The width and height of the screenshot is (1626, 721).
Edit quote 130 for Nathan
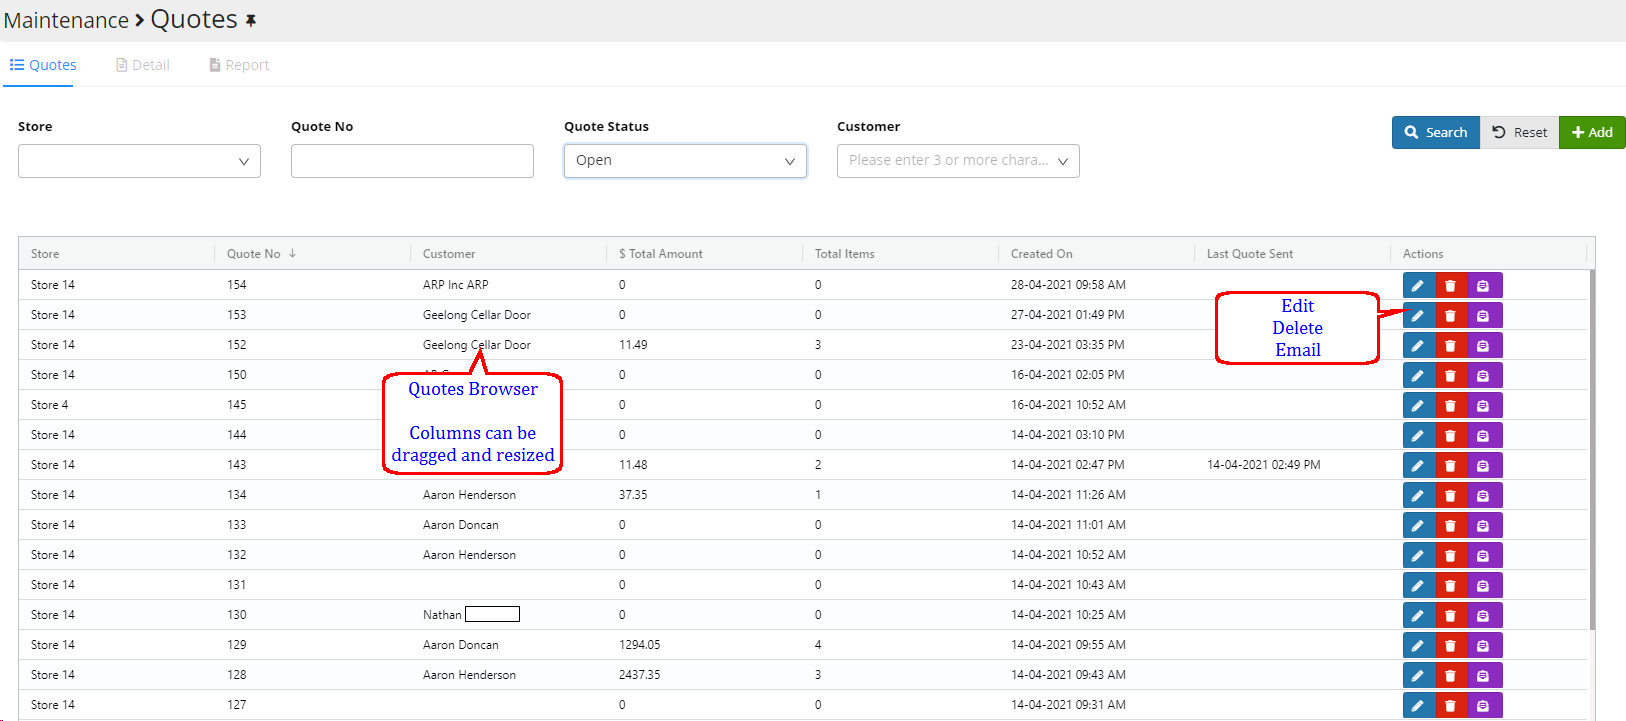click(1418, 616)
